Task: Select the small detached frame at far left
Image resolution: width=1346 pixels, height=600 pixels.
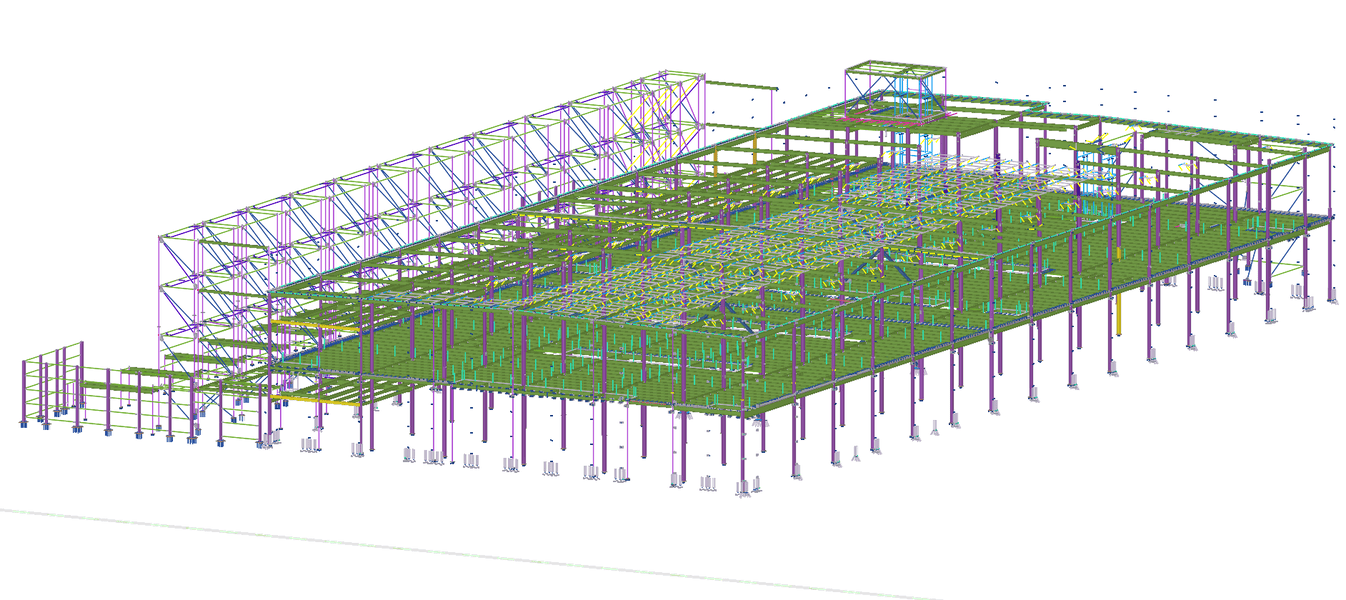Action: (x=52, y=390)
